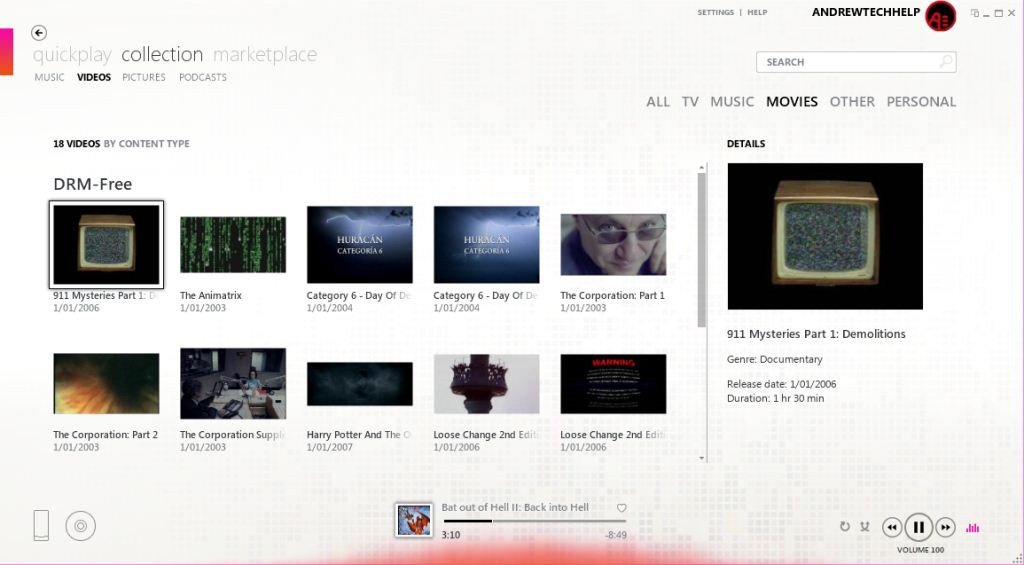
Task: Select Harry Potter And The video thumbnail
Action: point(360,384)
